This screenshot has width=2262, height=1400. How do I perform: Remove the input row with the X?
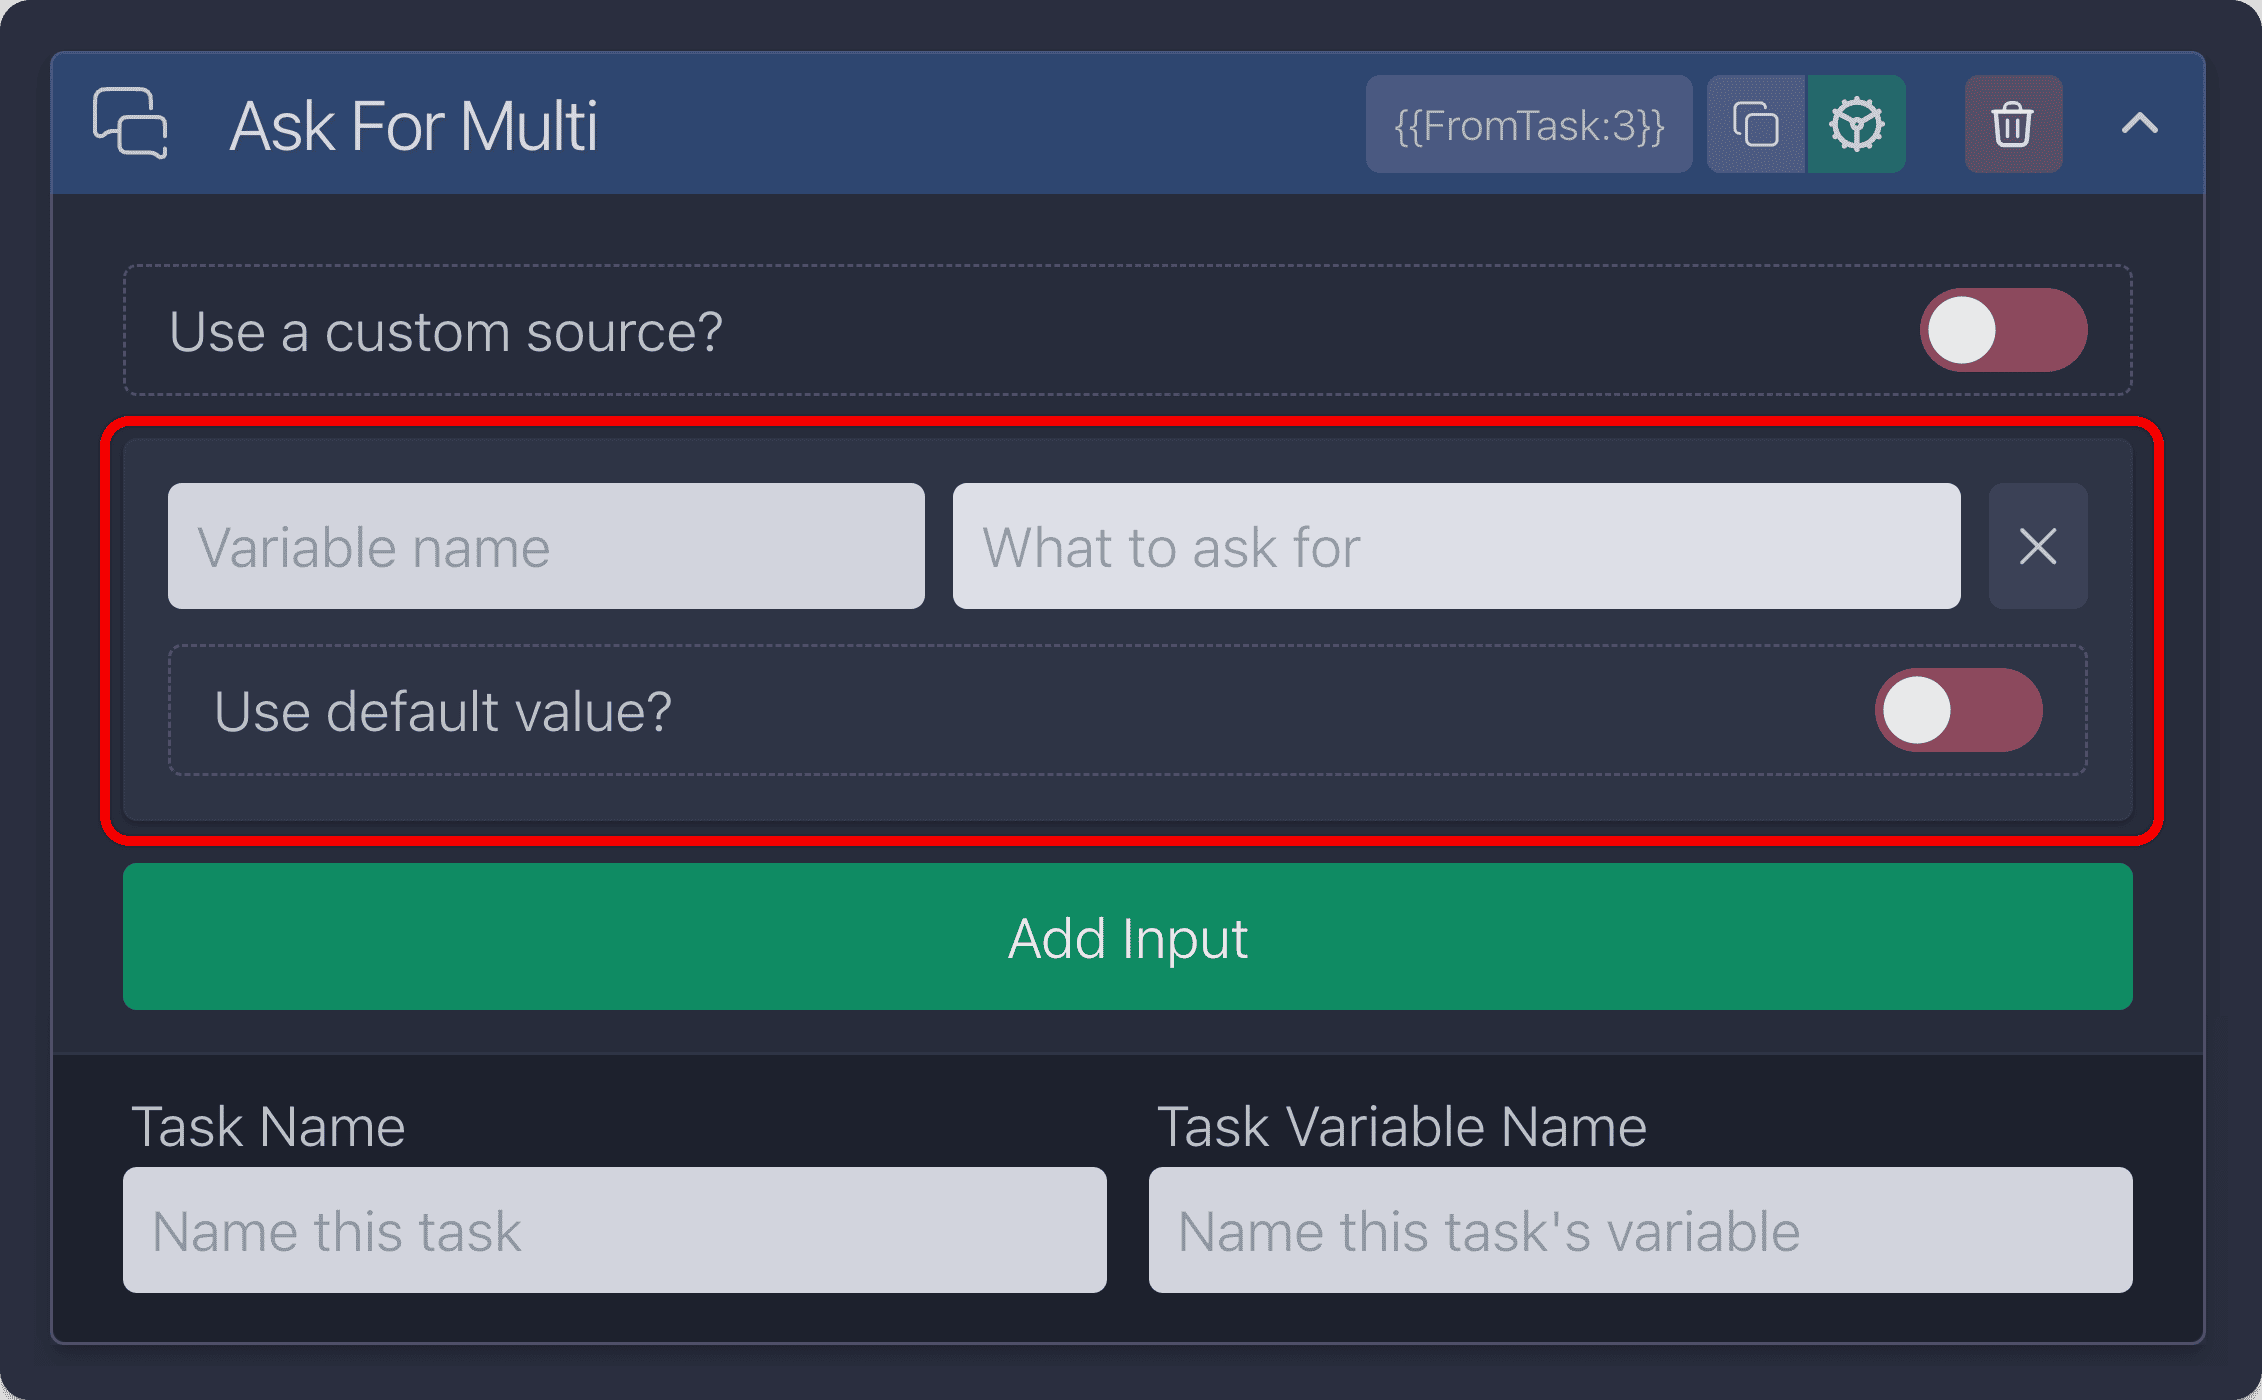[2038, 546]
